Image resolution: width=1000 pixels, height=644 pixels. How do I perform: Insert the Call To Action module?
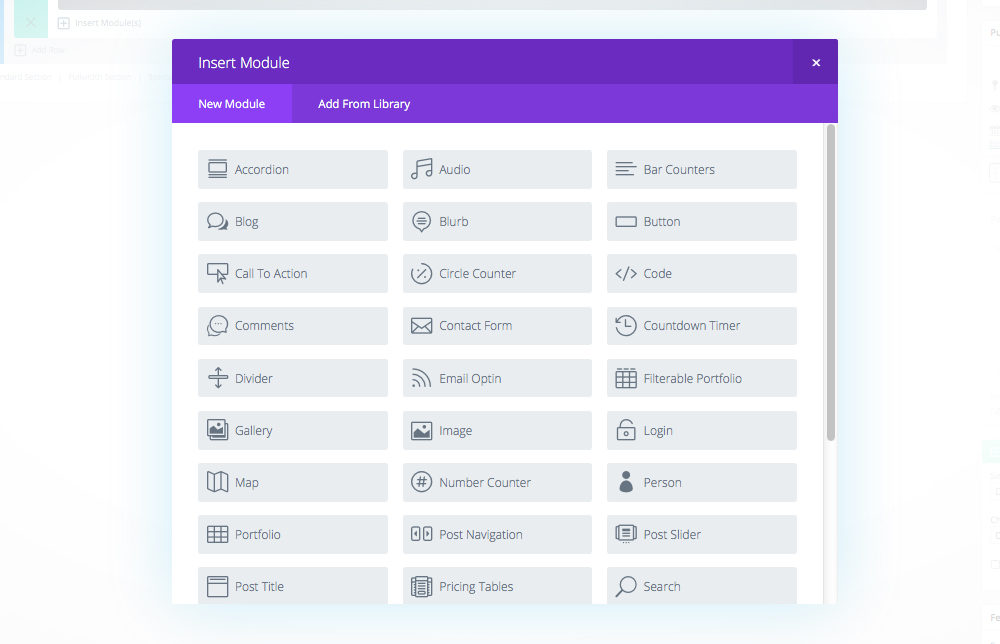point(292,274)
